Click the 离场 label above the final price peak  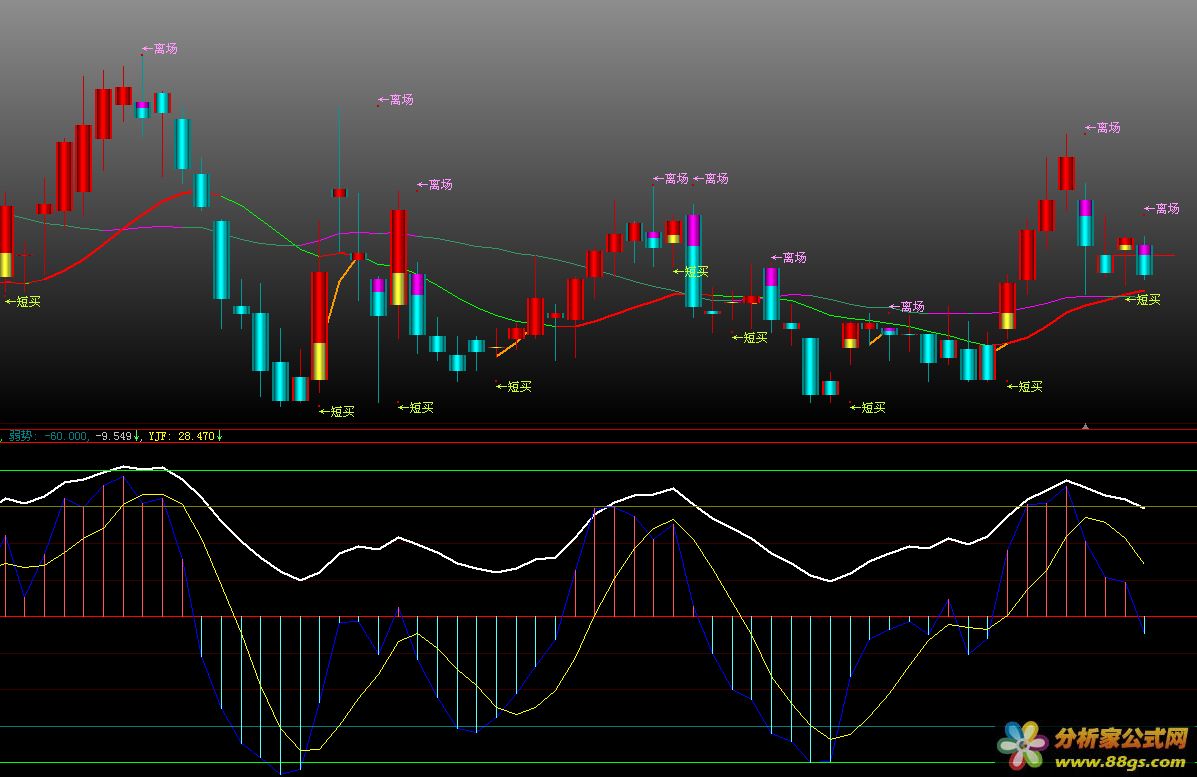click(1103, 127)
